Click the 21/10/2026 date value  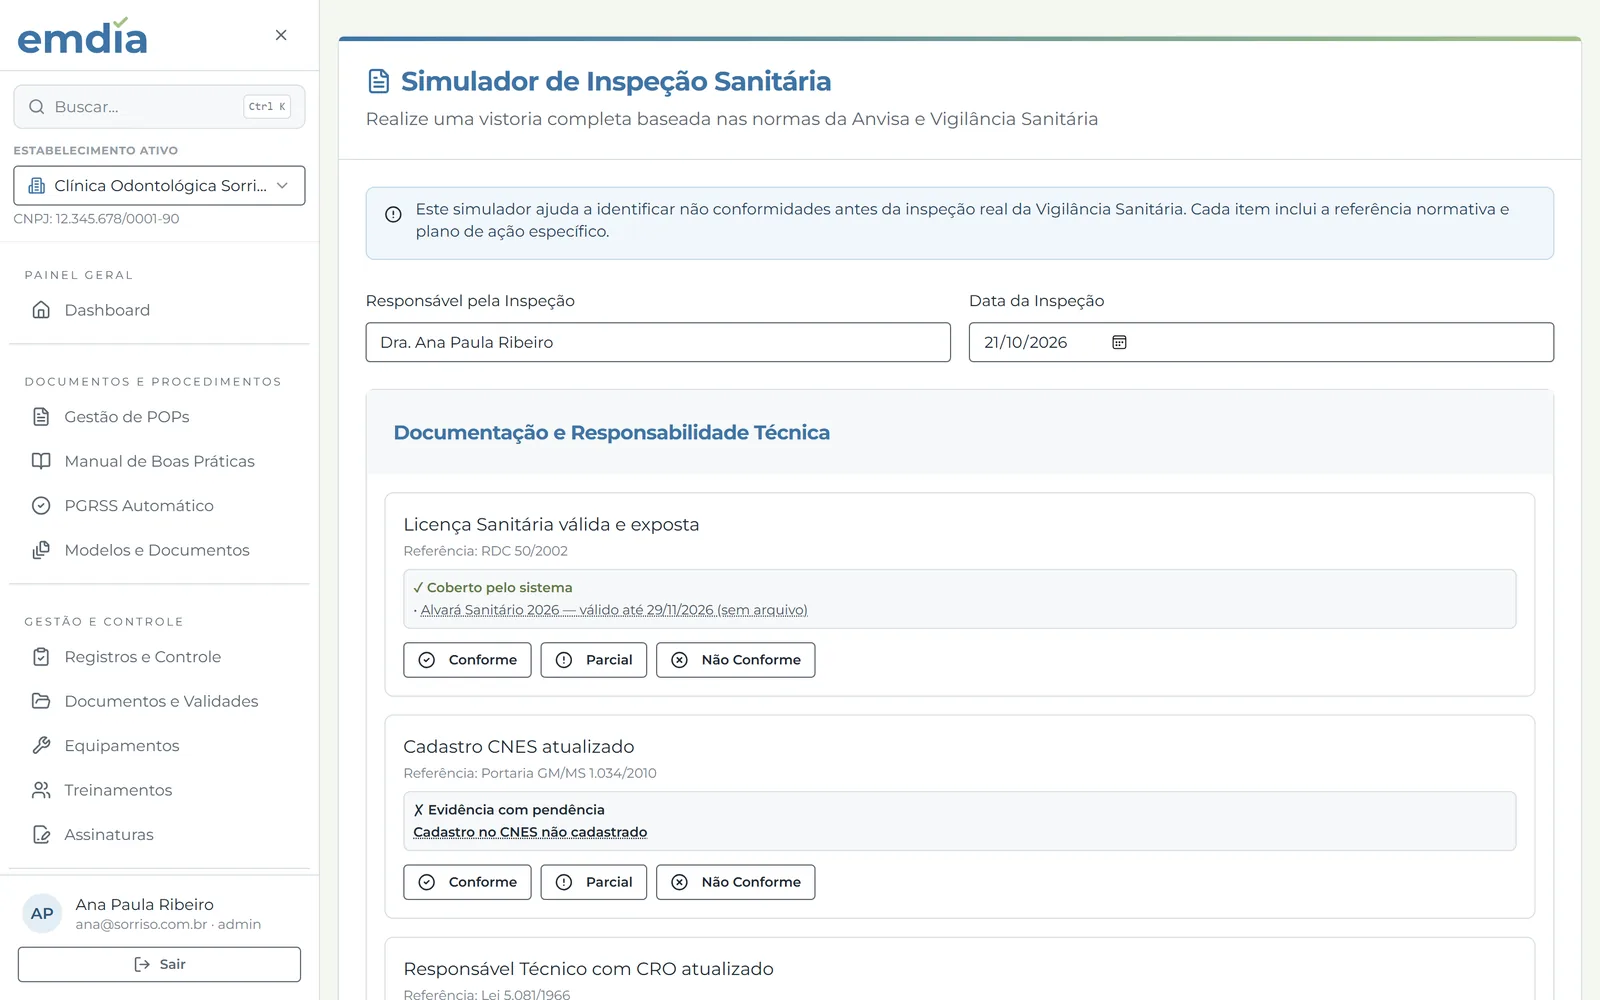1025,342
